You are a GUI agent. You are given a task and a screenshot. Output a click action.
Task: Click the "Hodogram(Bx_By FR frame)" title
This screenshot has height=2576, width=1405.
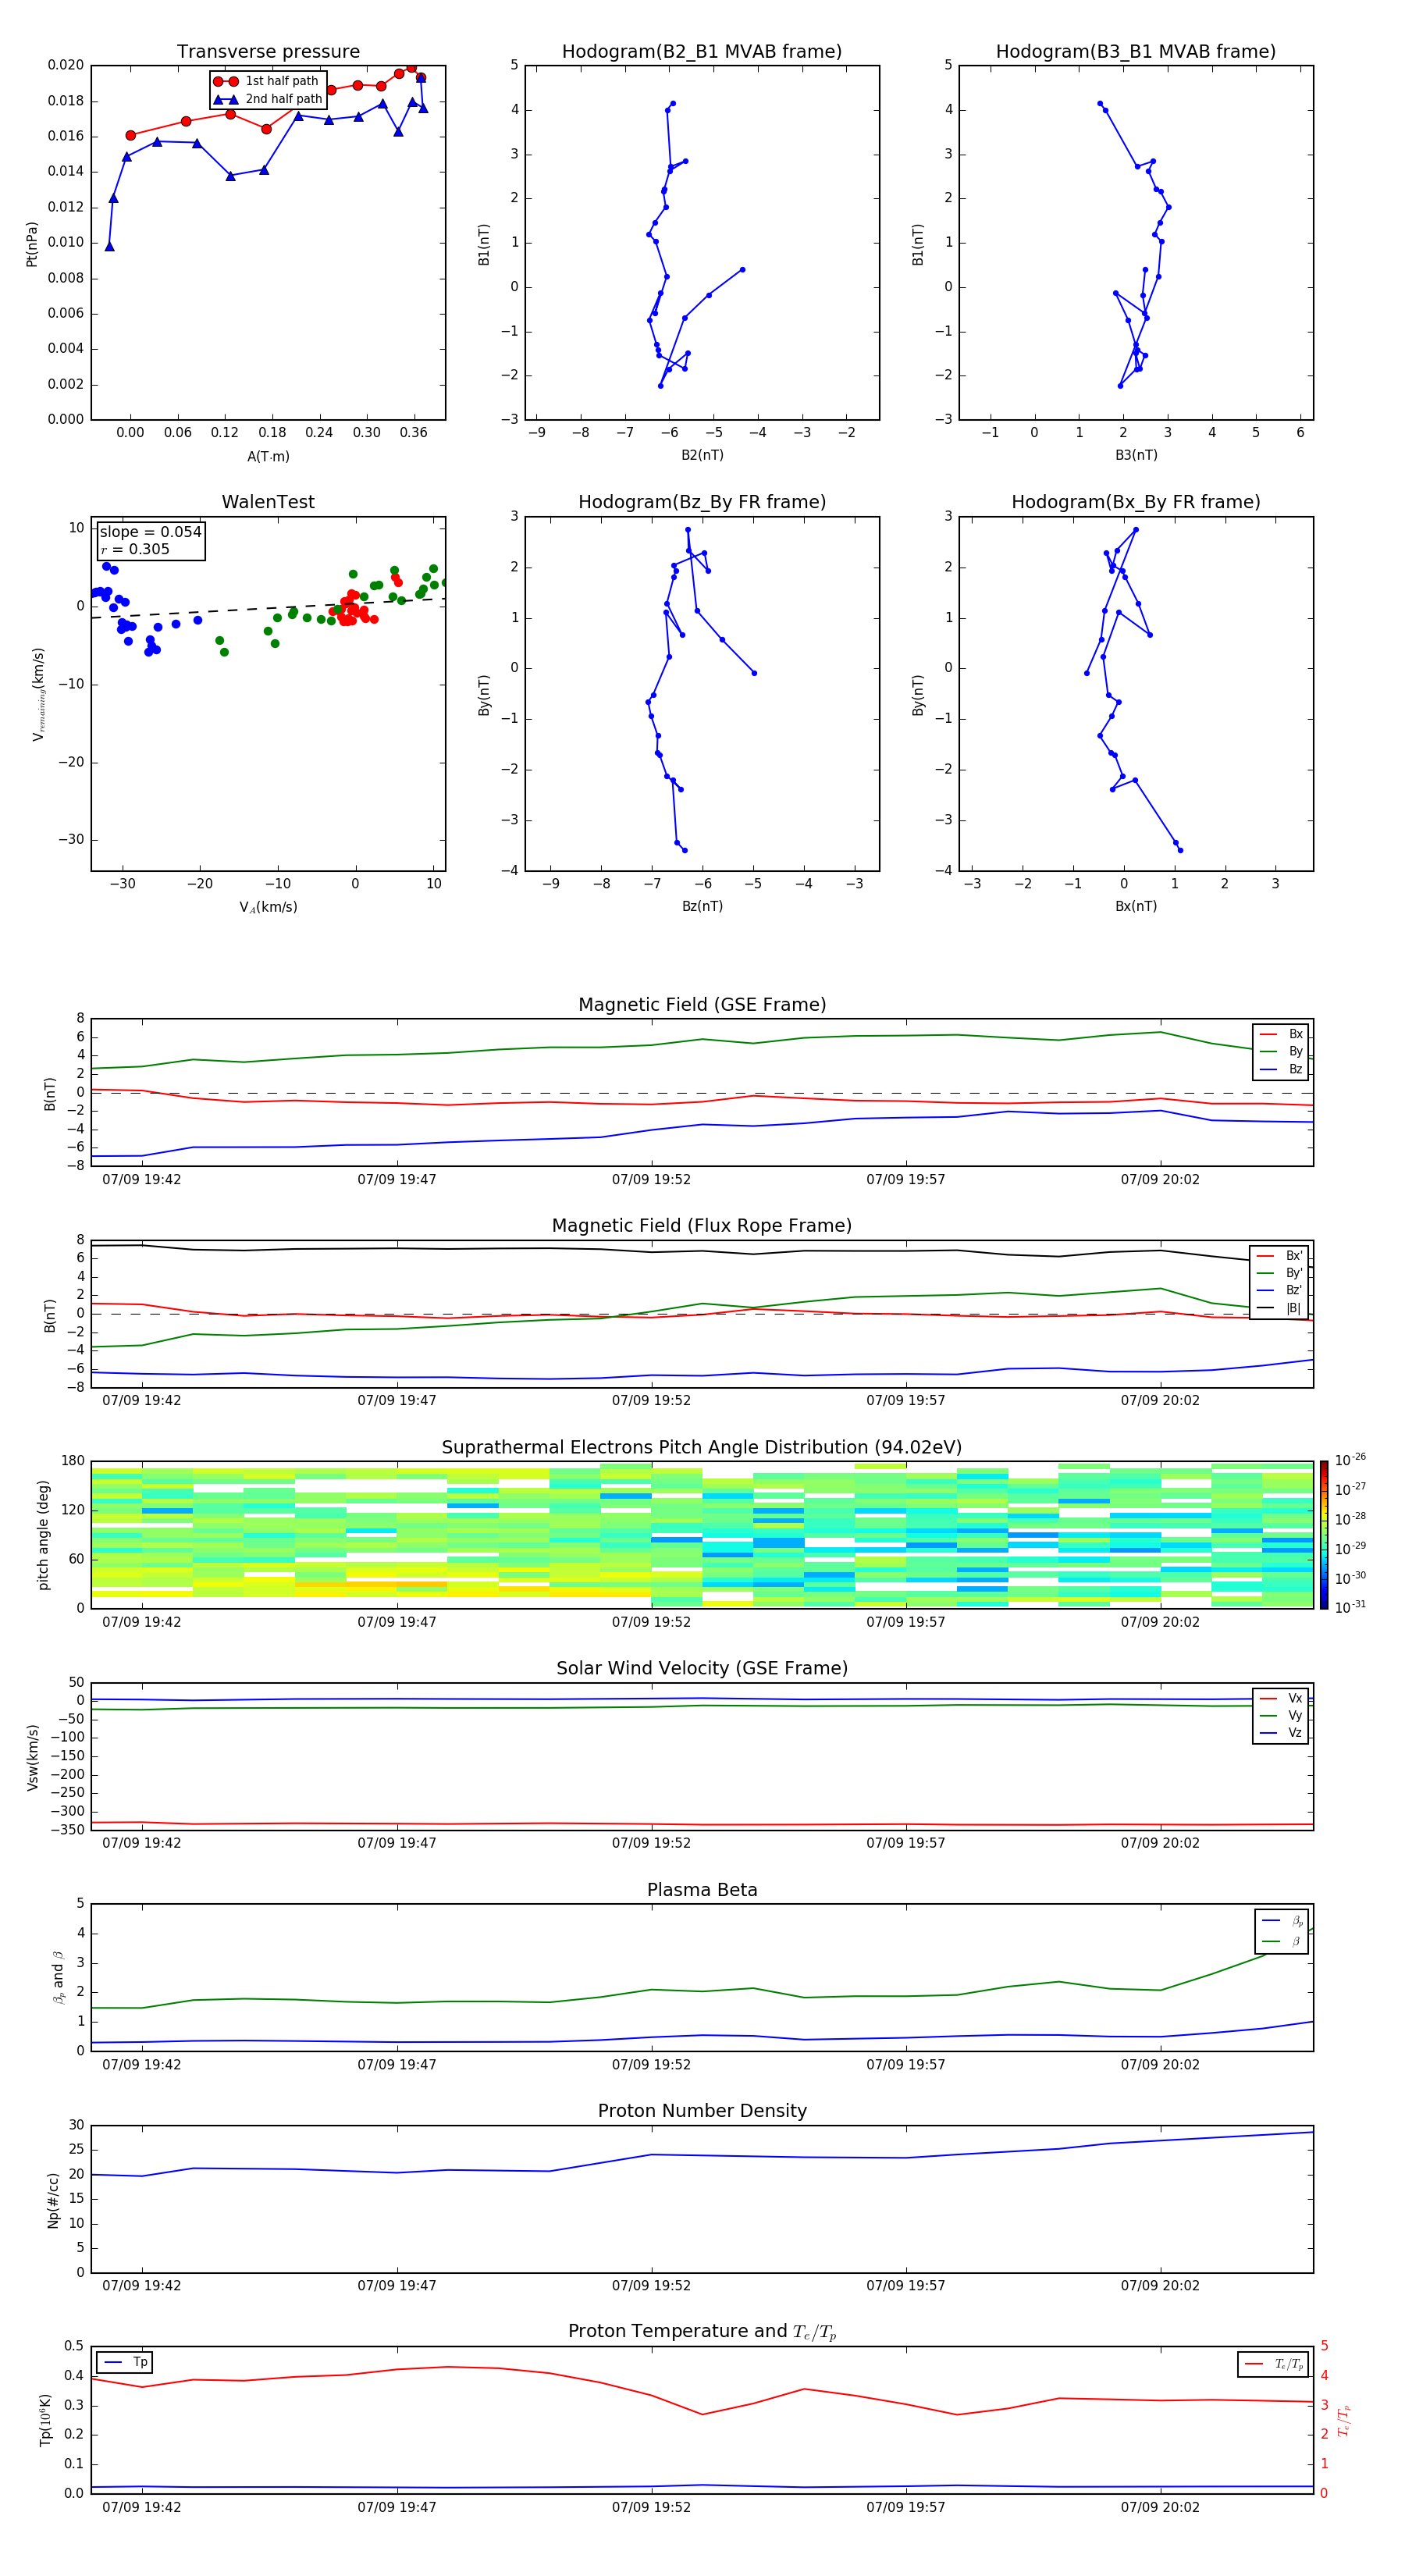pos(1136,502)
